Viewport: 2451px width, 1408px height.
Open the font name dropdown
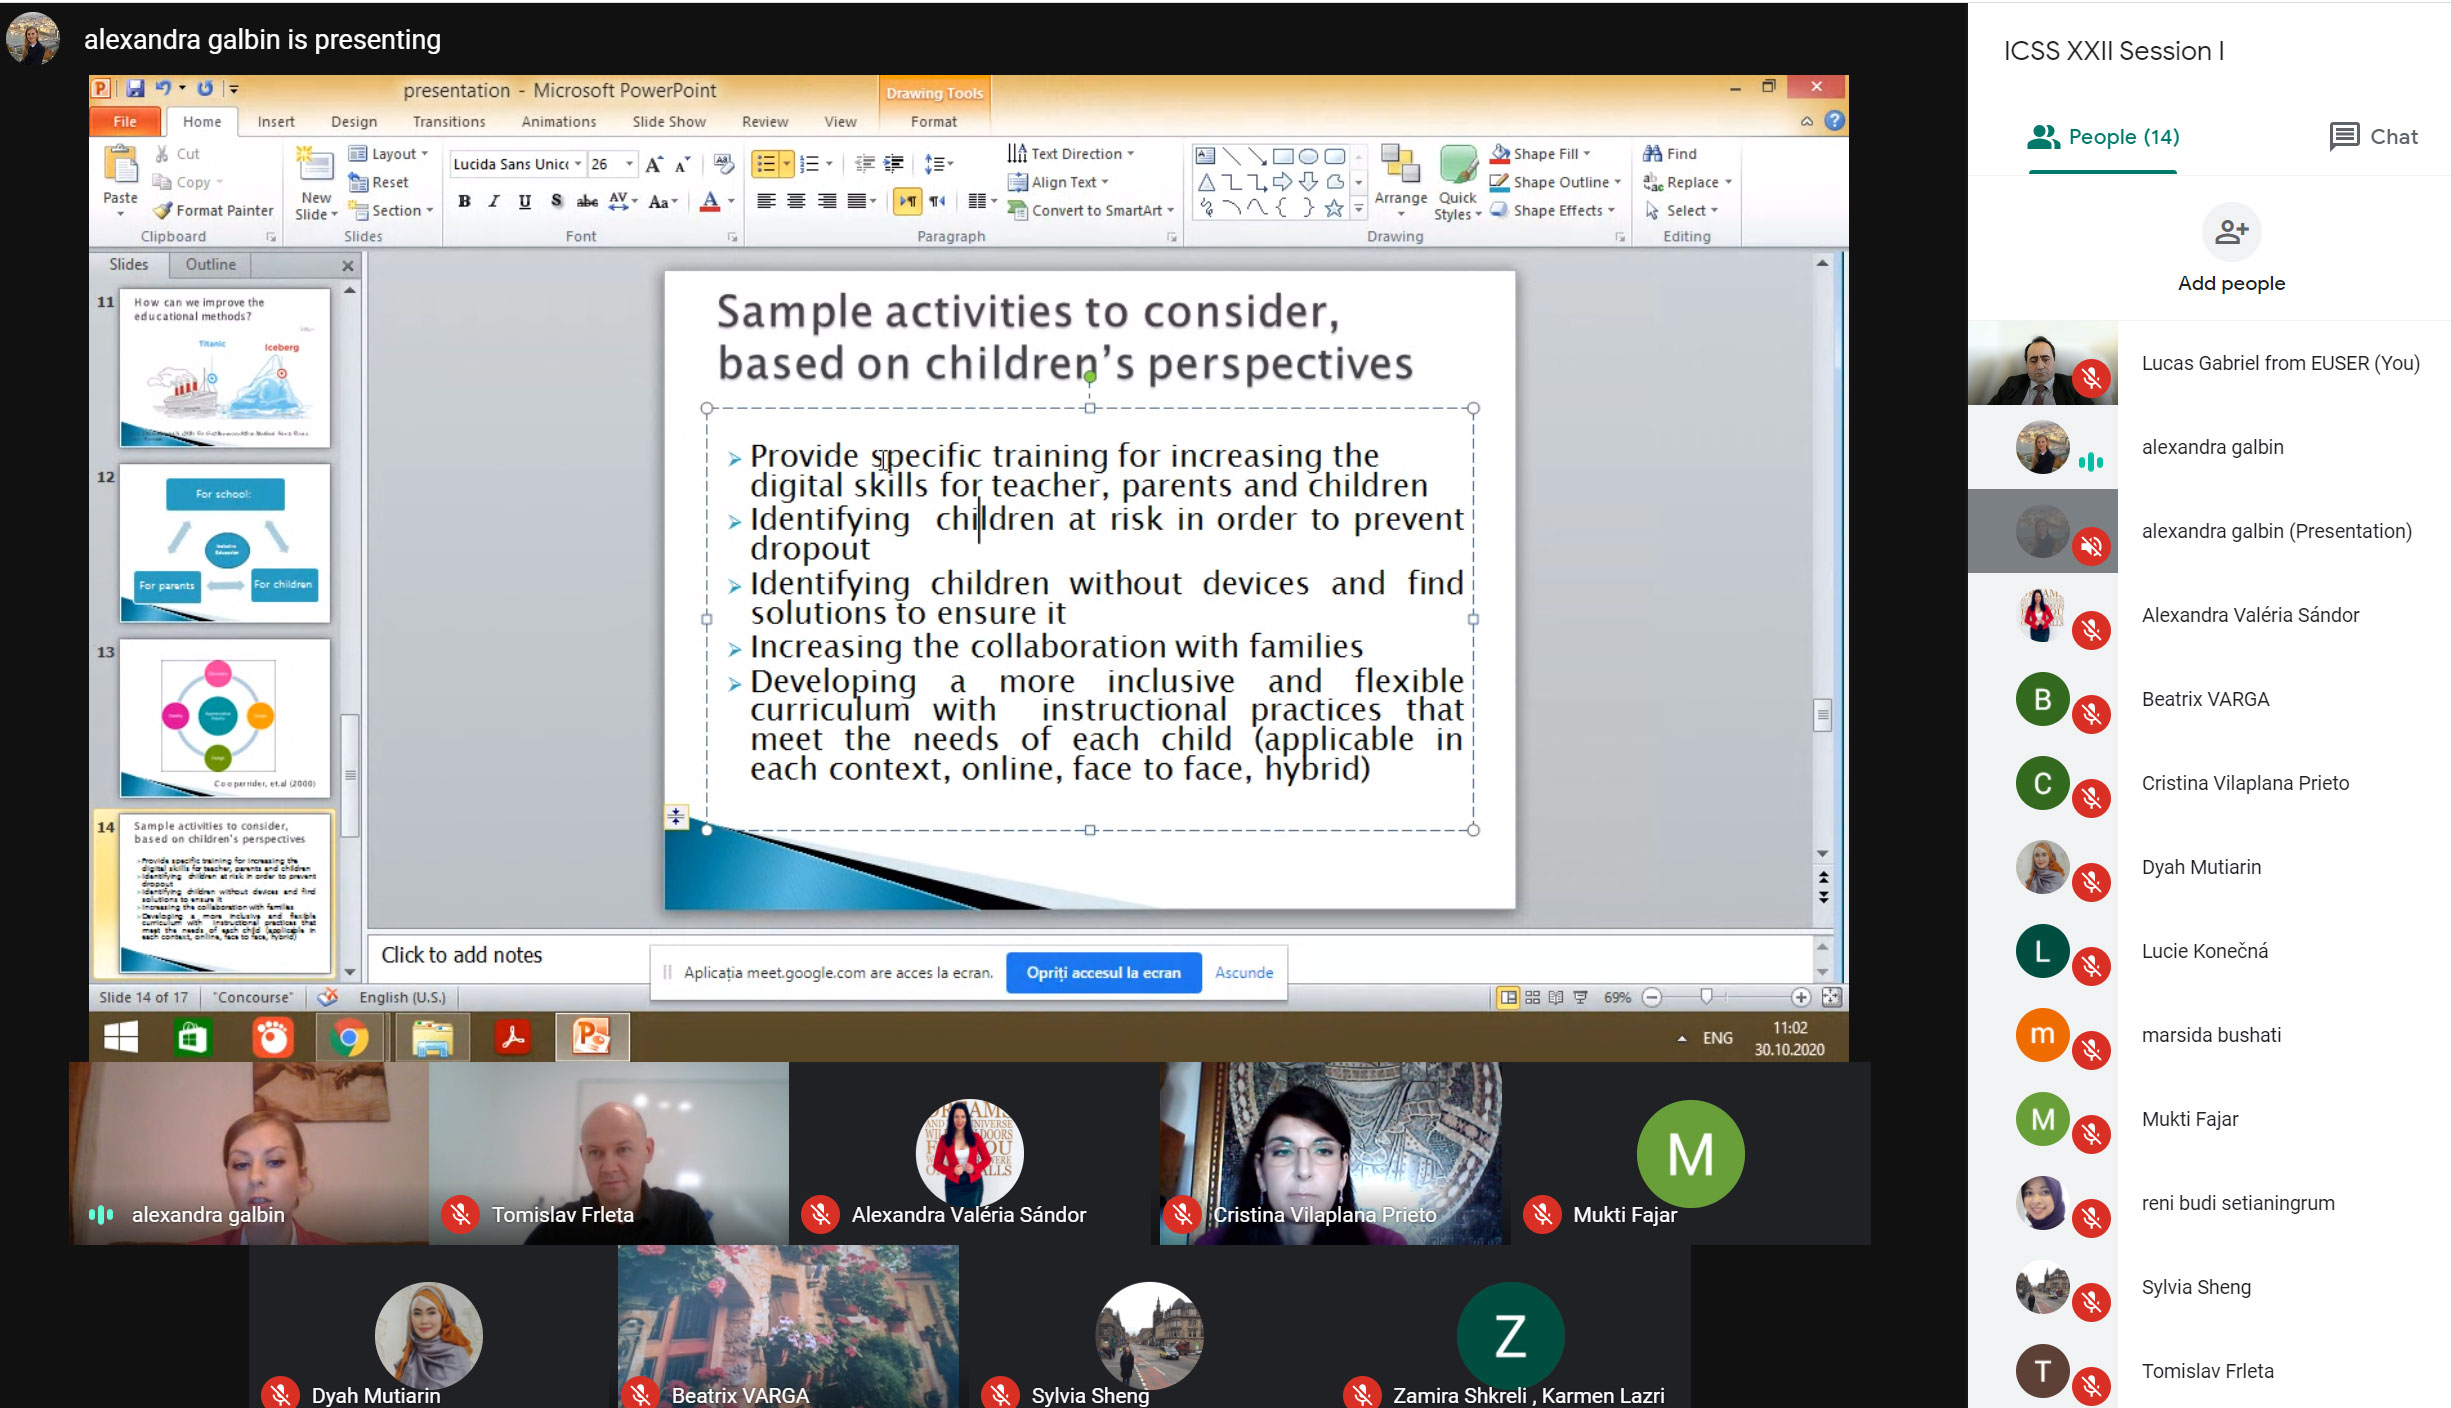point(577,164)
